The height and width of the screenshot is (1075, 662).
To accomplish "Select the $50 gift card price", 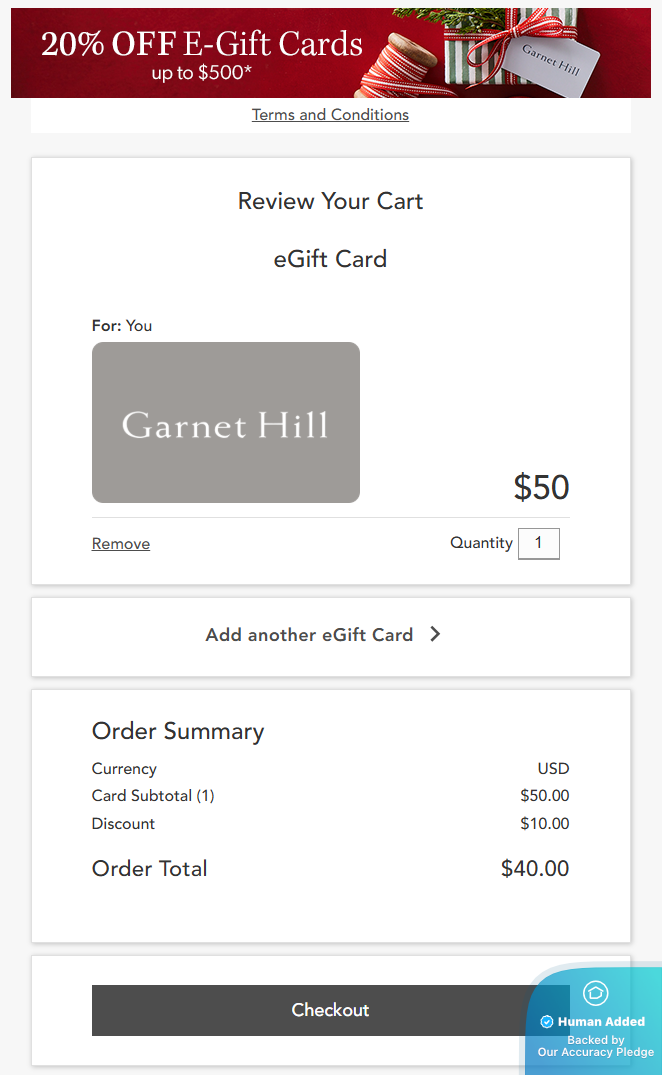I will click(541, 487).
